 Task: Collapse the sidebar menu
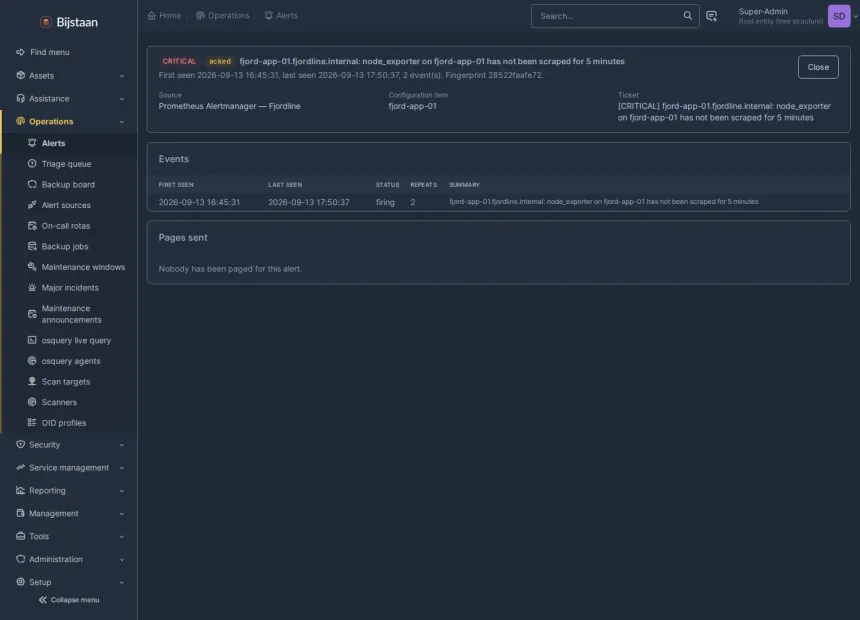tap(69, 600)
